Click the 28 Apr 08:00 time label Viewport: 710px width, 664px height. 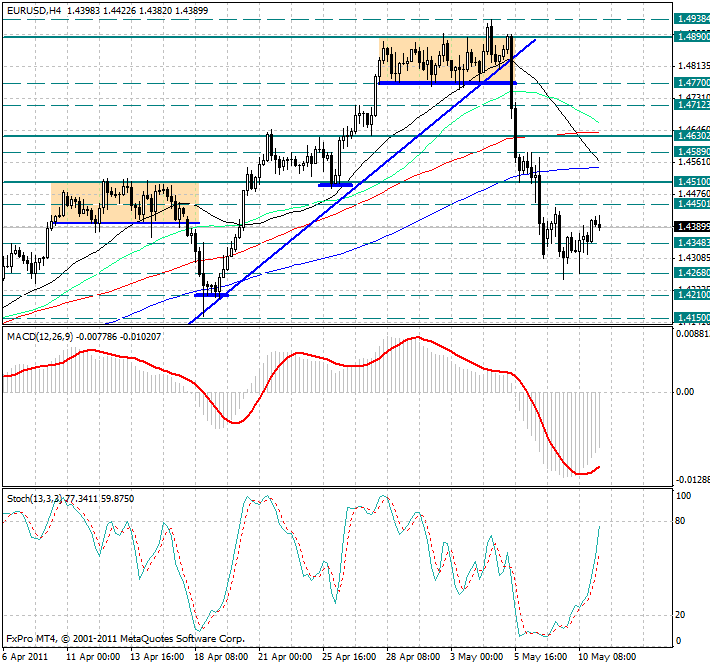(413, 656)
